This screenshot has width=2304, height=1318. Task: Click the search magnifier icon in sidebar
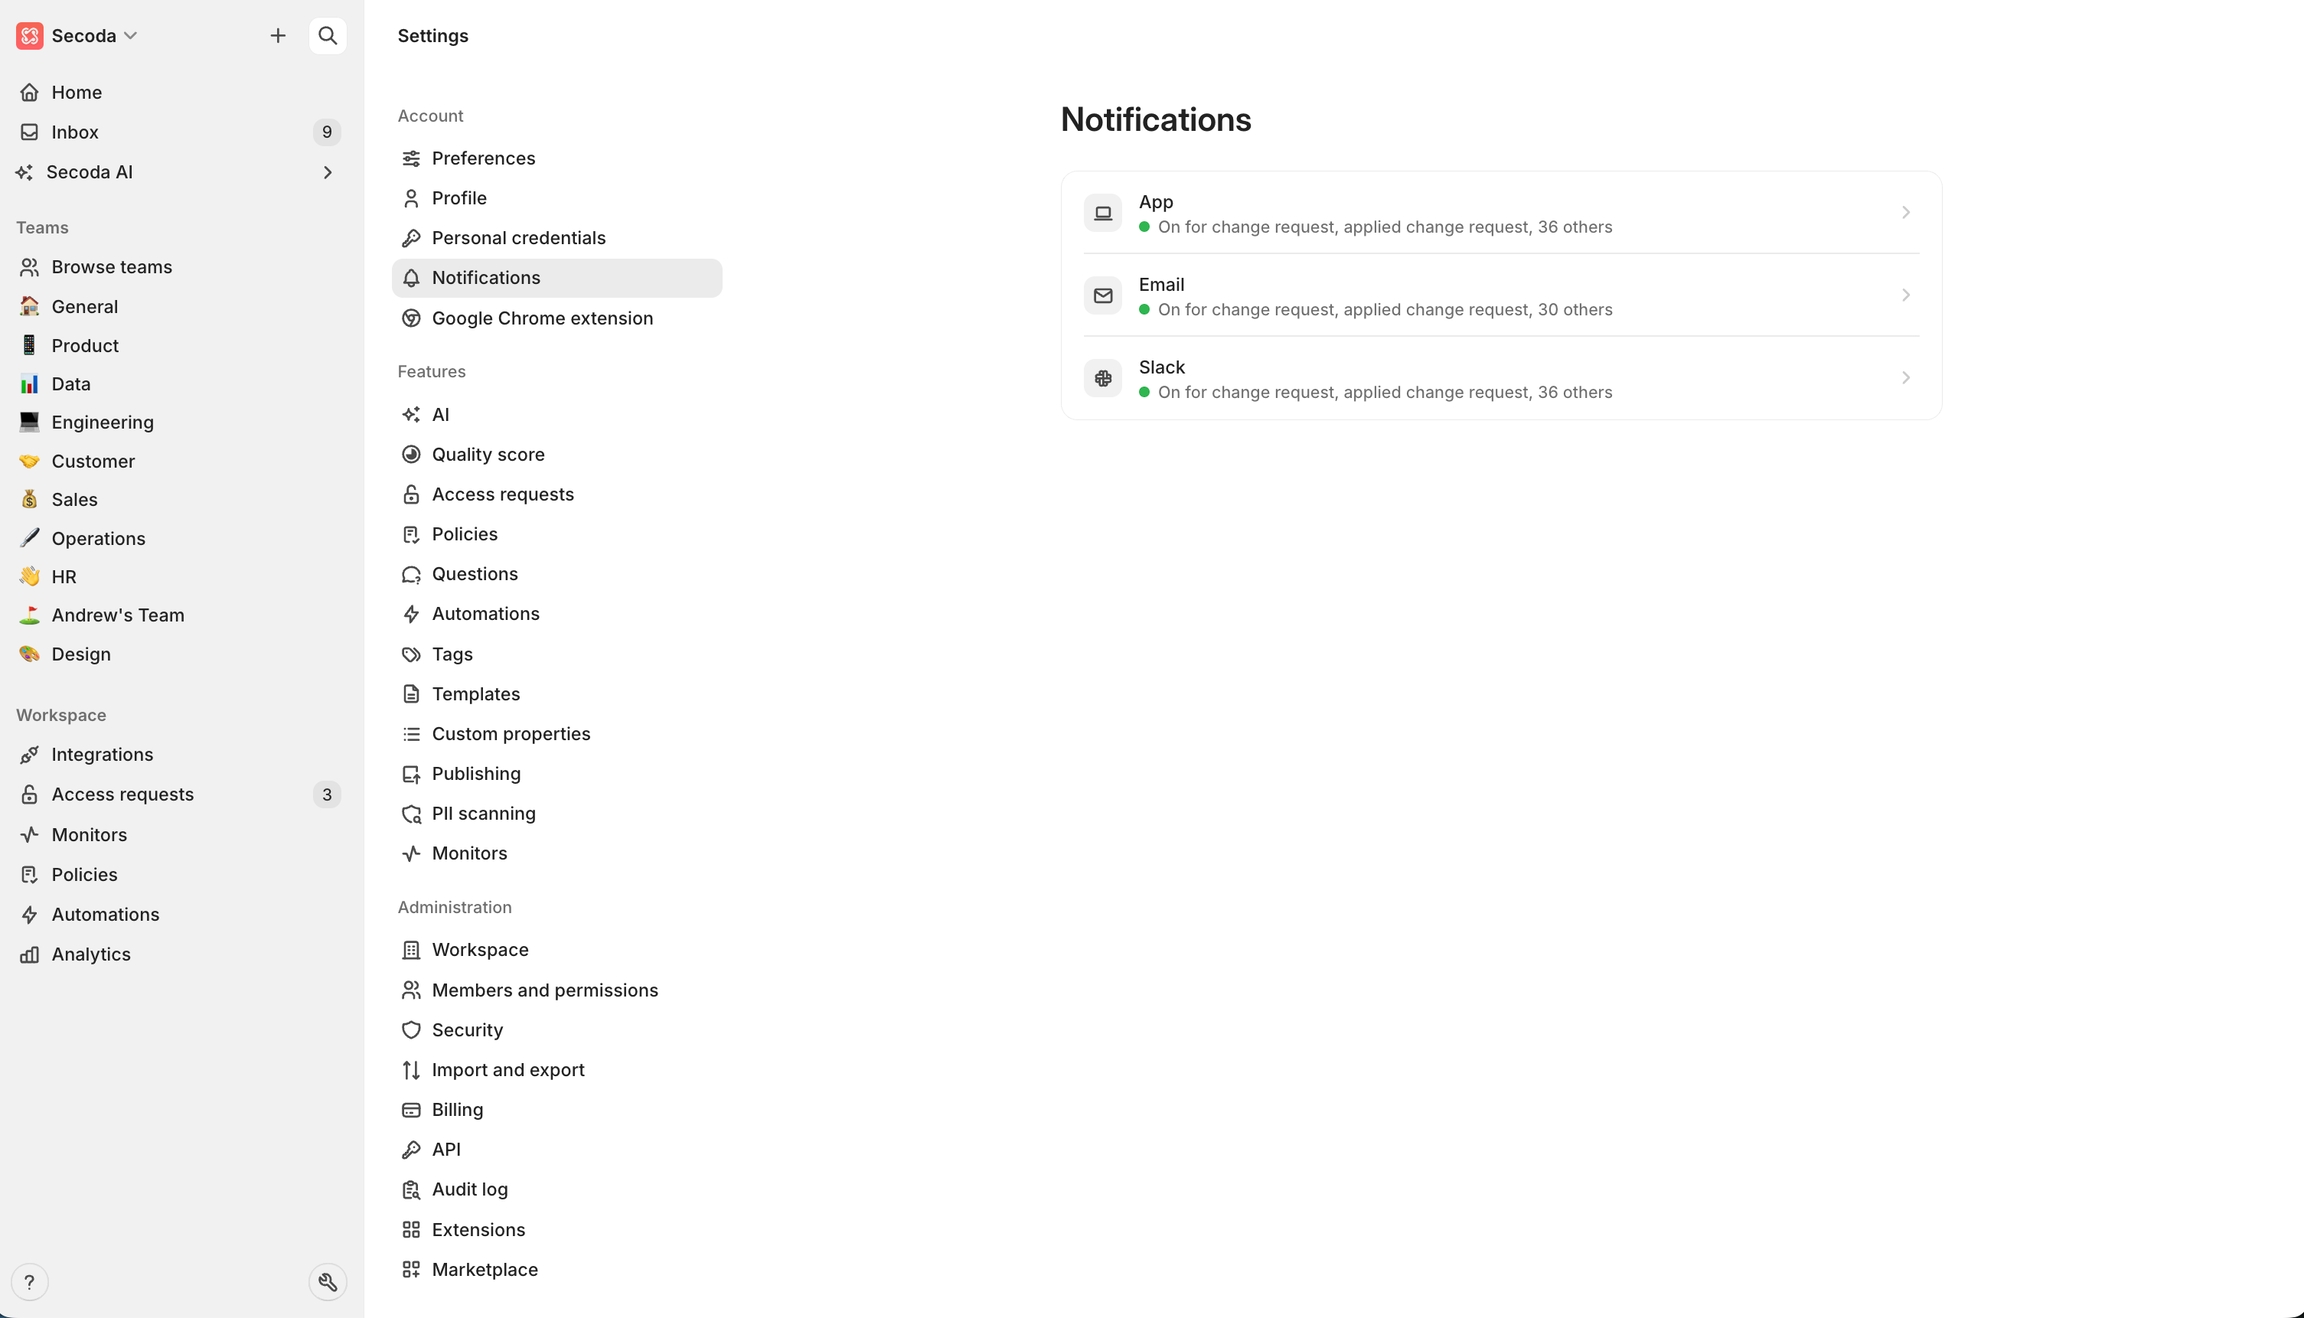(327, 36)
